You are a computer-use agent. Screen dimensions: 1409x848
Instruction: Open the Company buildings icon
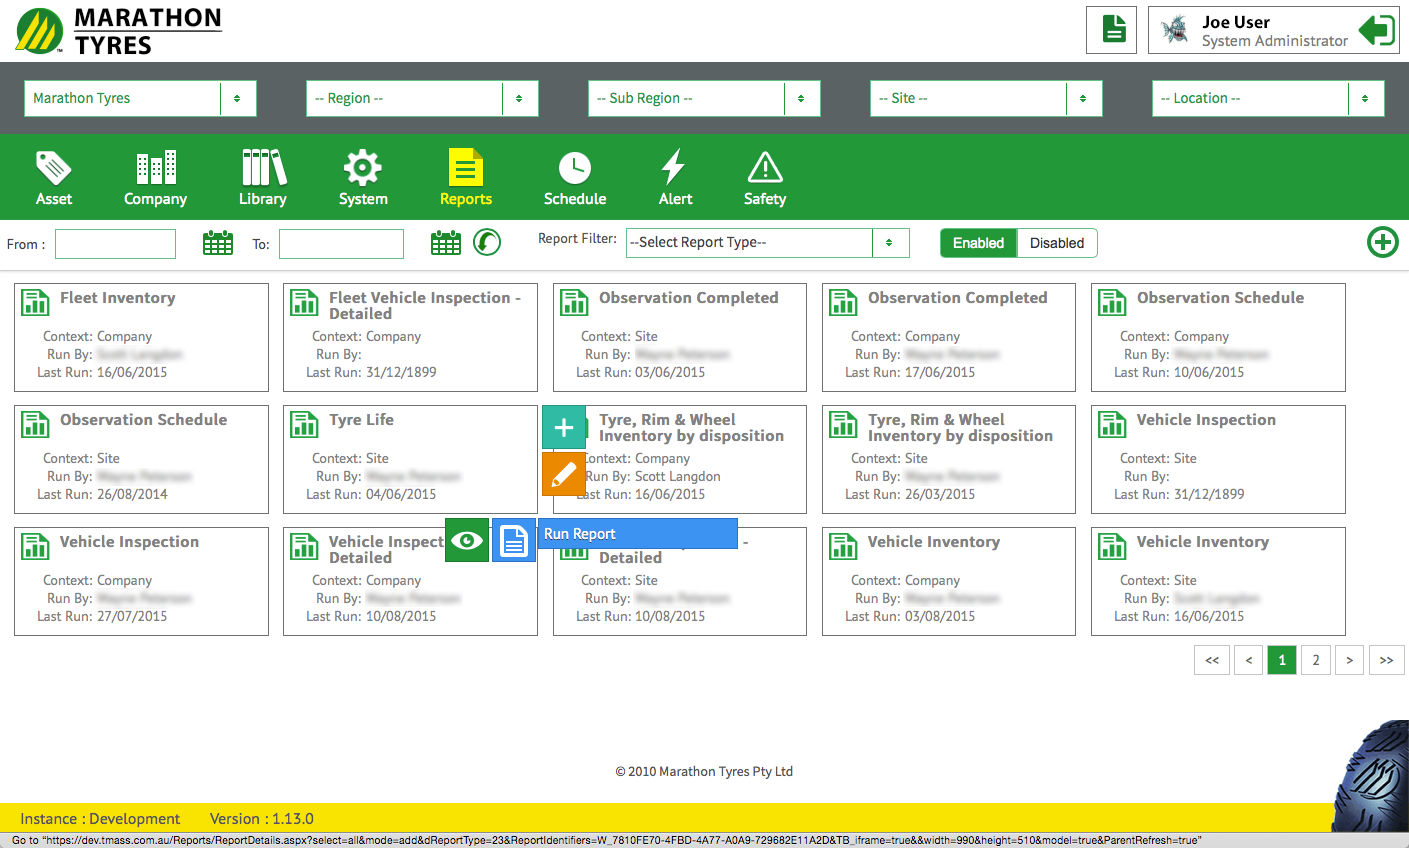tap(155, 168)
